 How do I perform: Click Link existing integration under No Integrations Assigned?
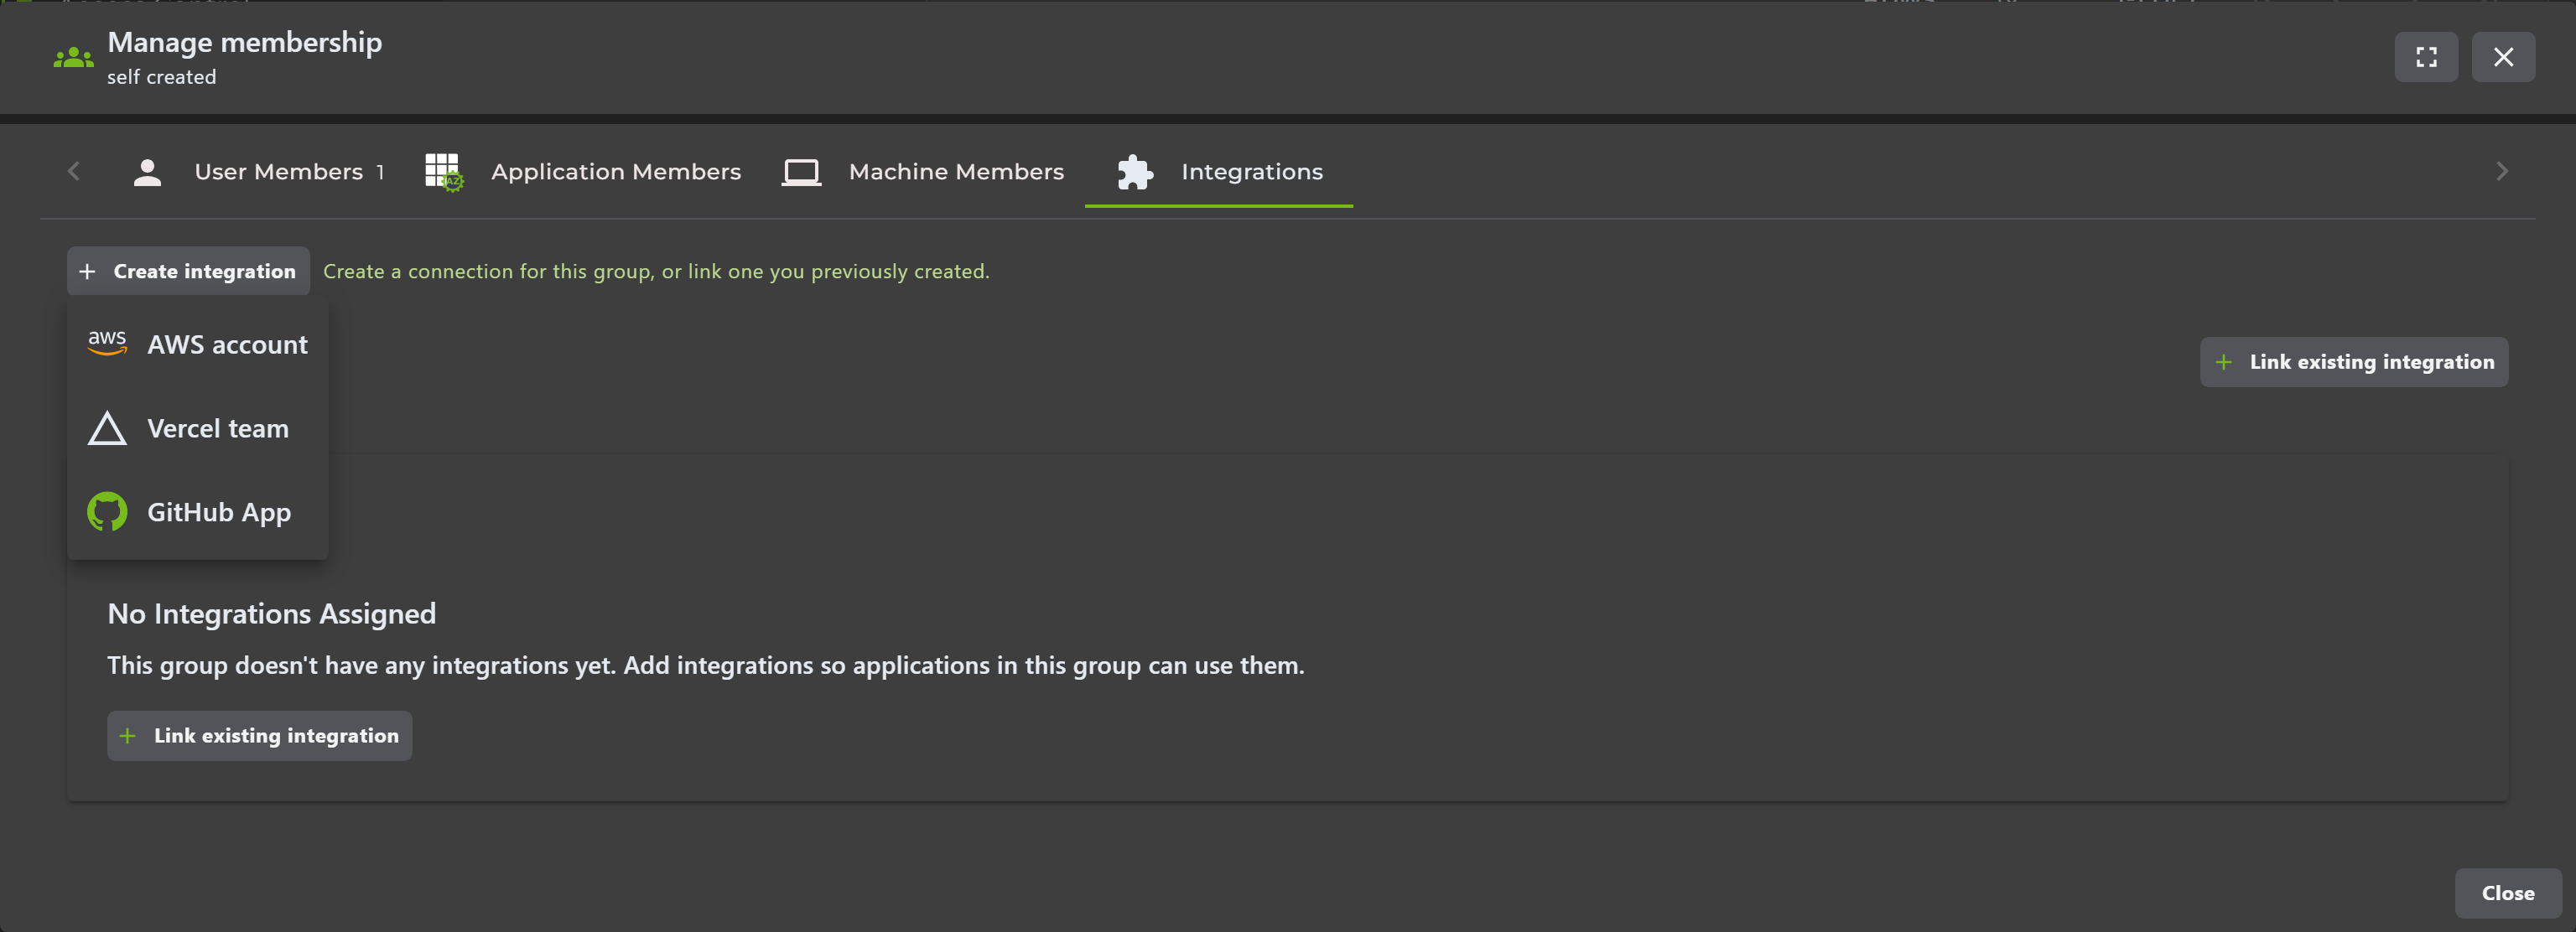[x=259, y=736]
